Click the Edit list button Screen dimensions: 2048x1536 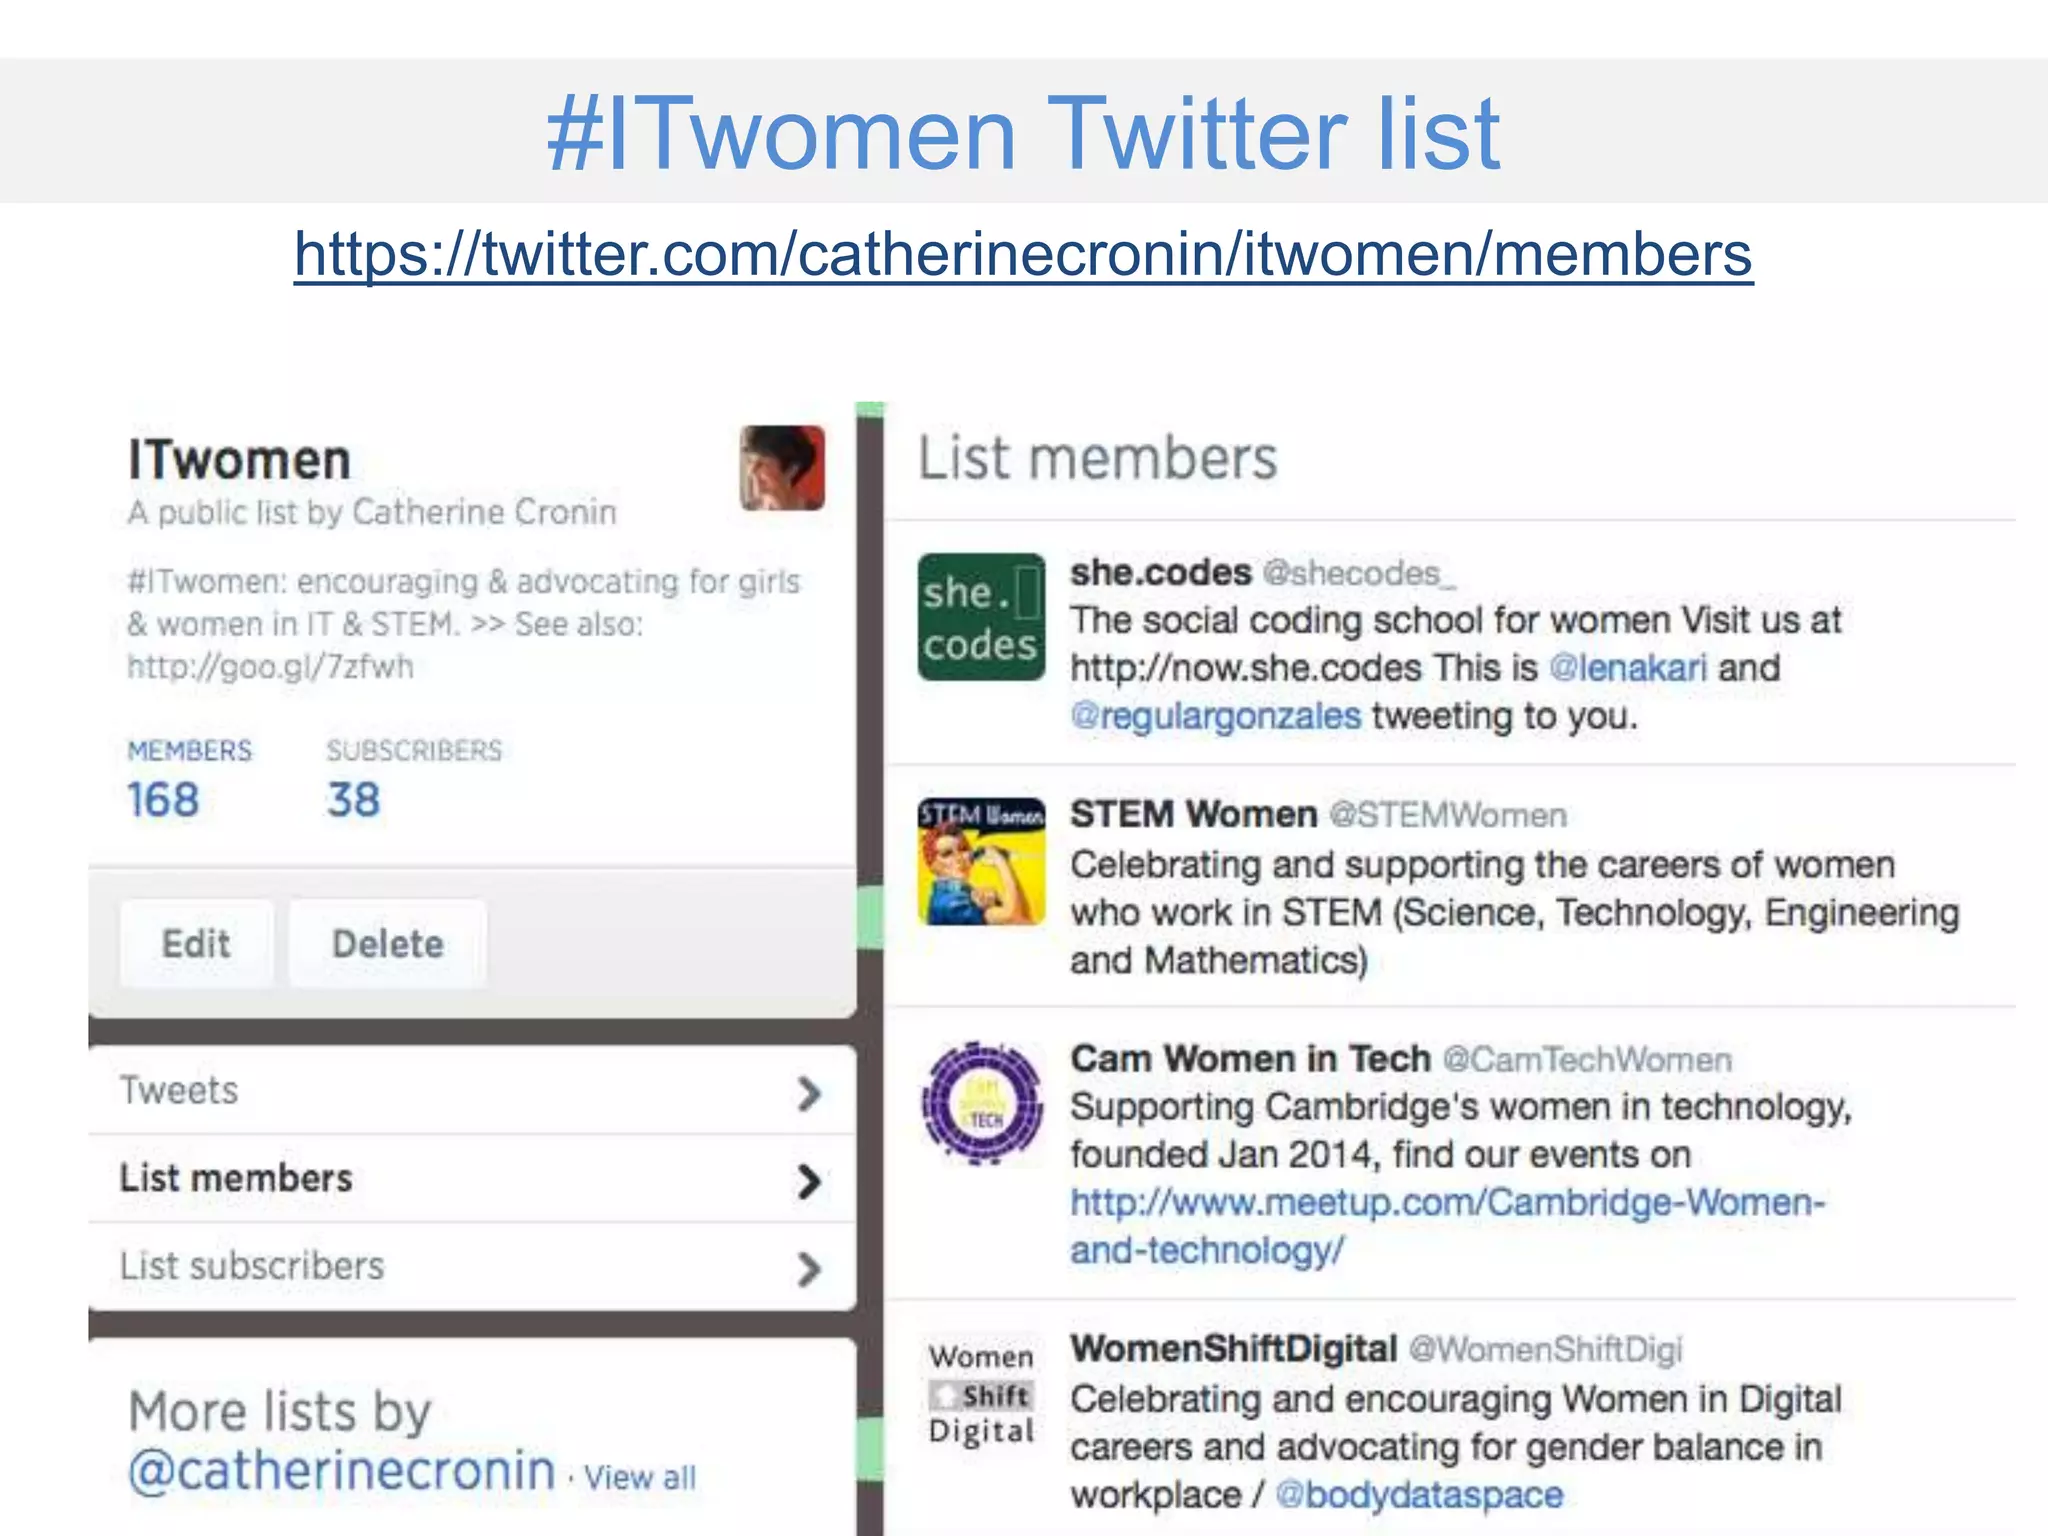196,944
